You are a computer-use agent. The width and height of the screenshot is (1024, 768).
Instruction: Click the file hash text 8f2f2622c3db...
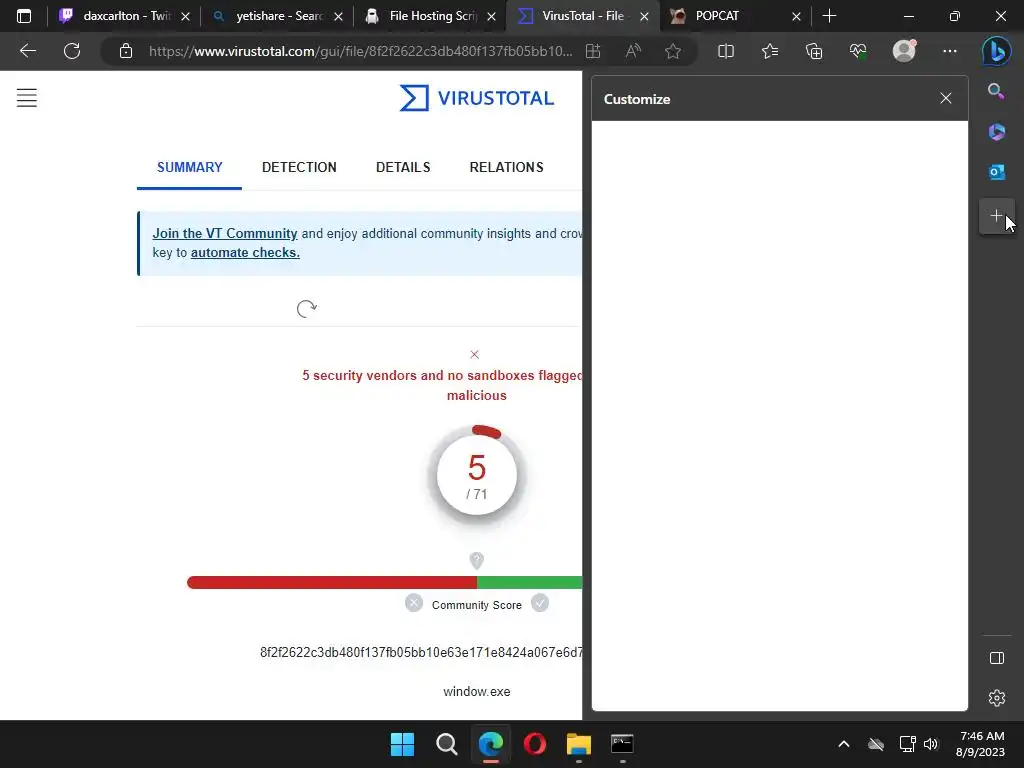tap(421, 652)
